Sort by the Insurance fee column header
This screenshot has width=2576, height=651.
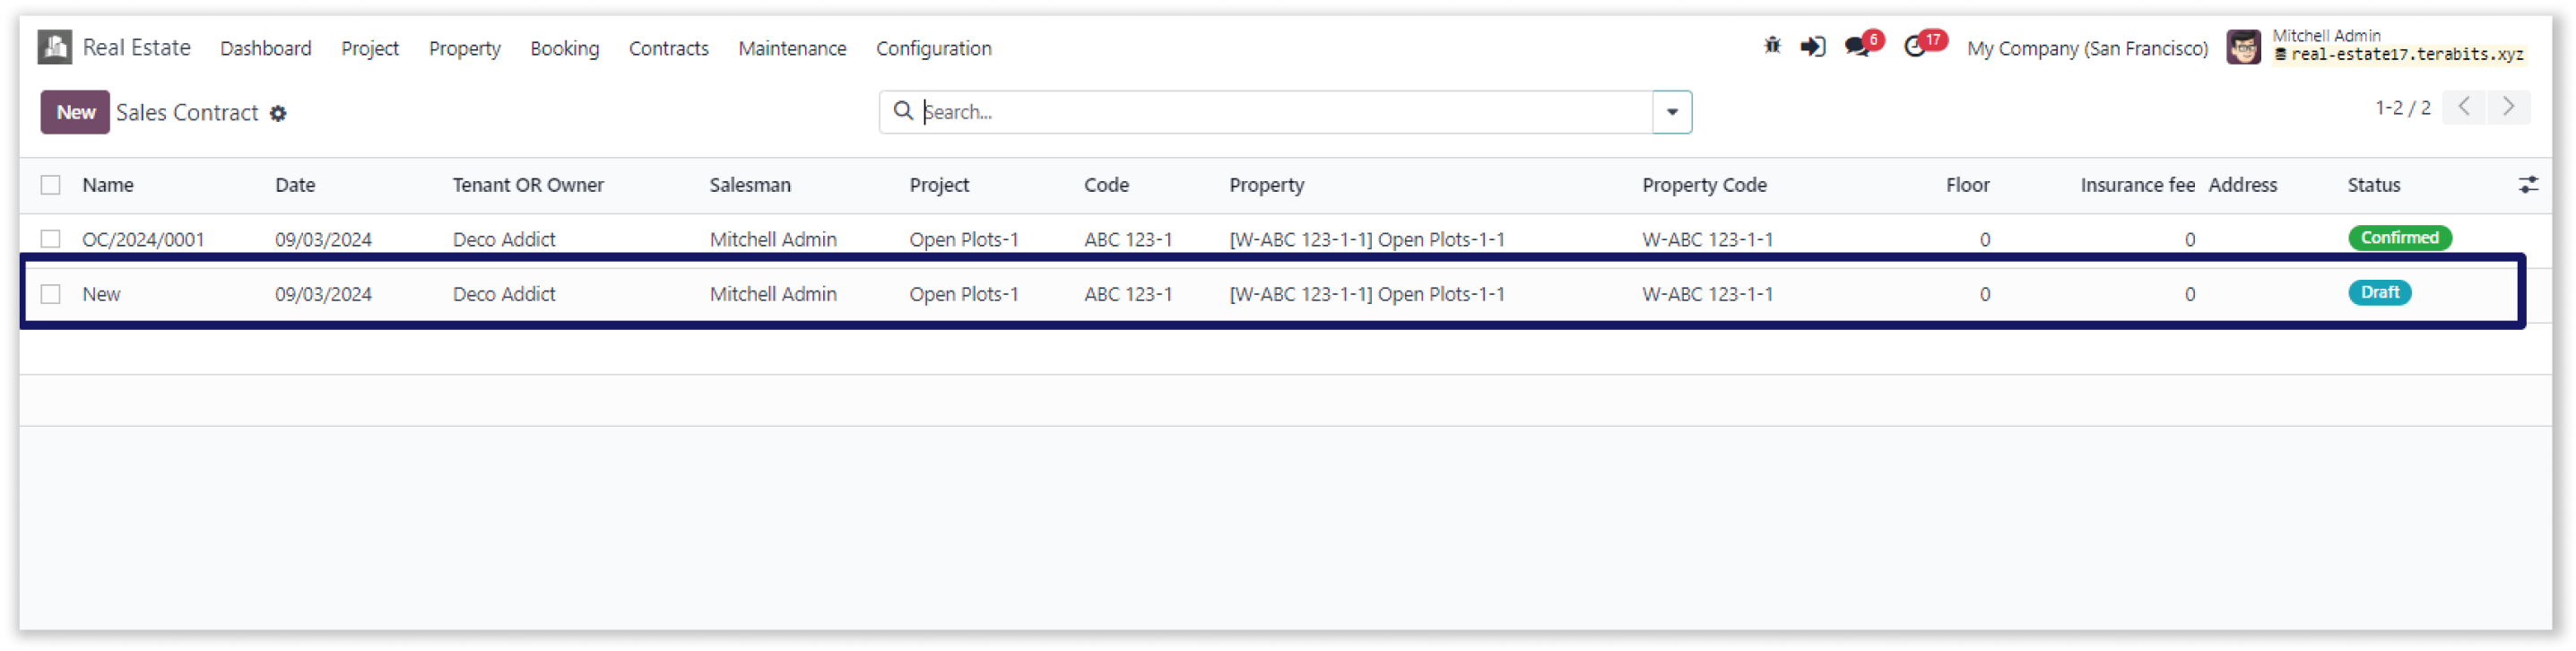(x=2137, y=185)
